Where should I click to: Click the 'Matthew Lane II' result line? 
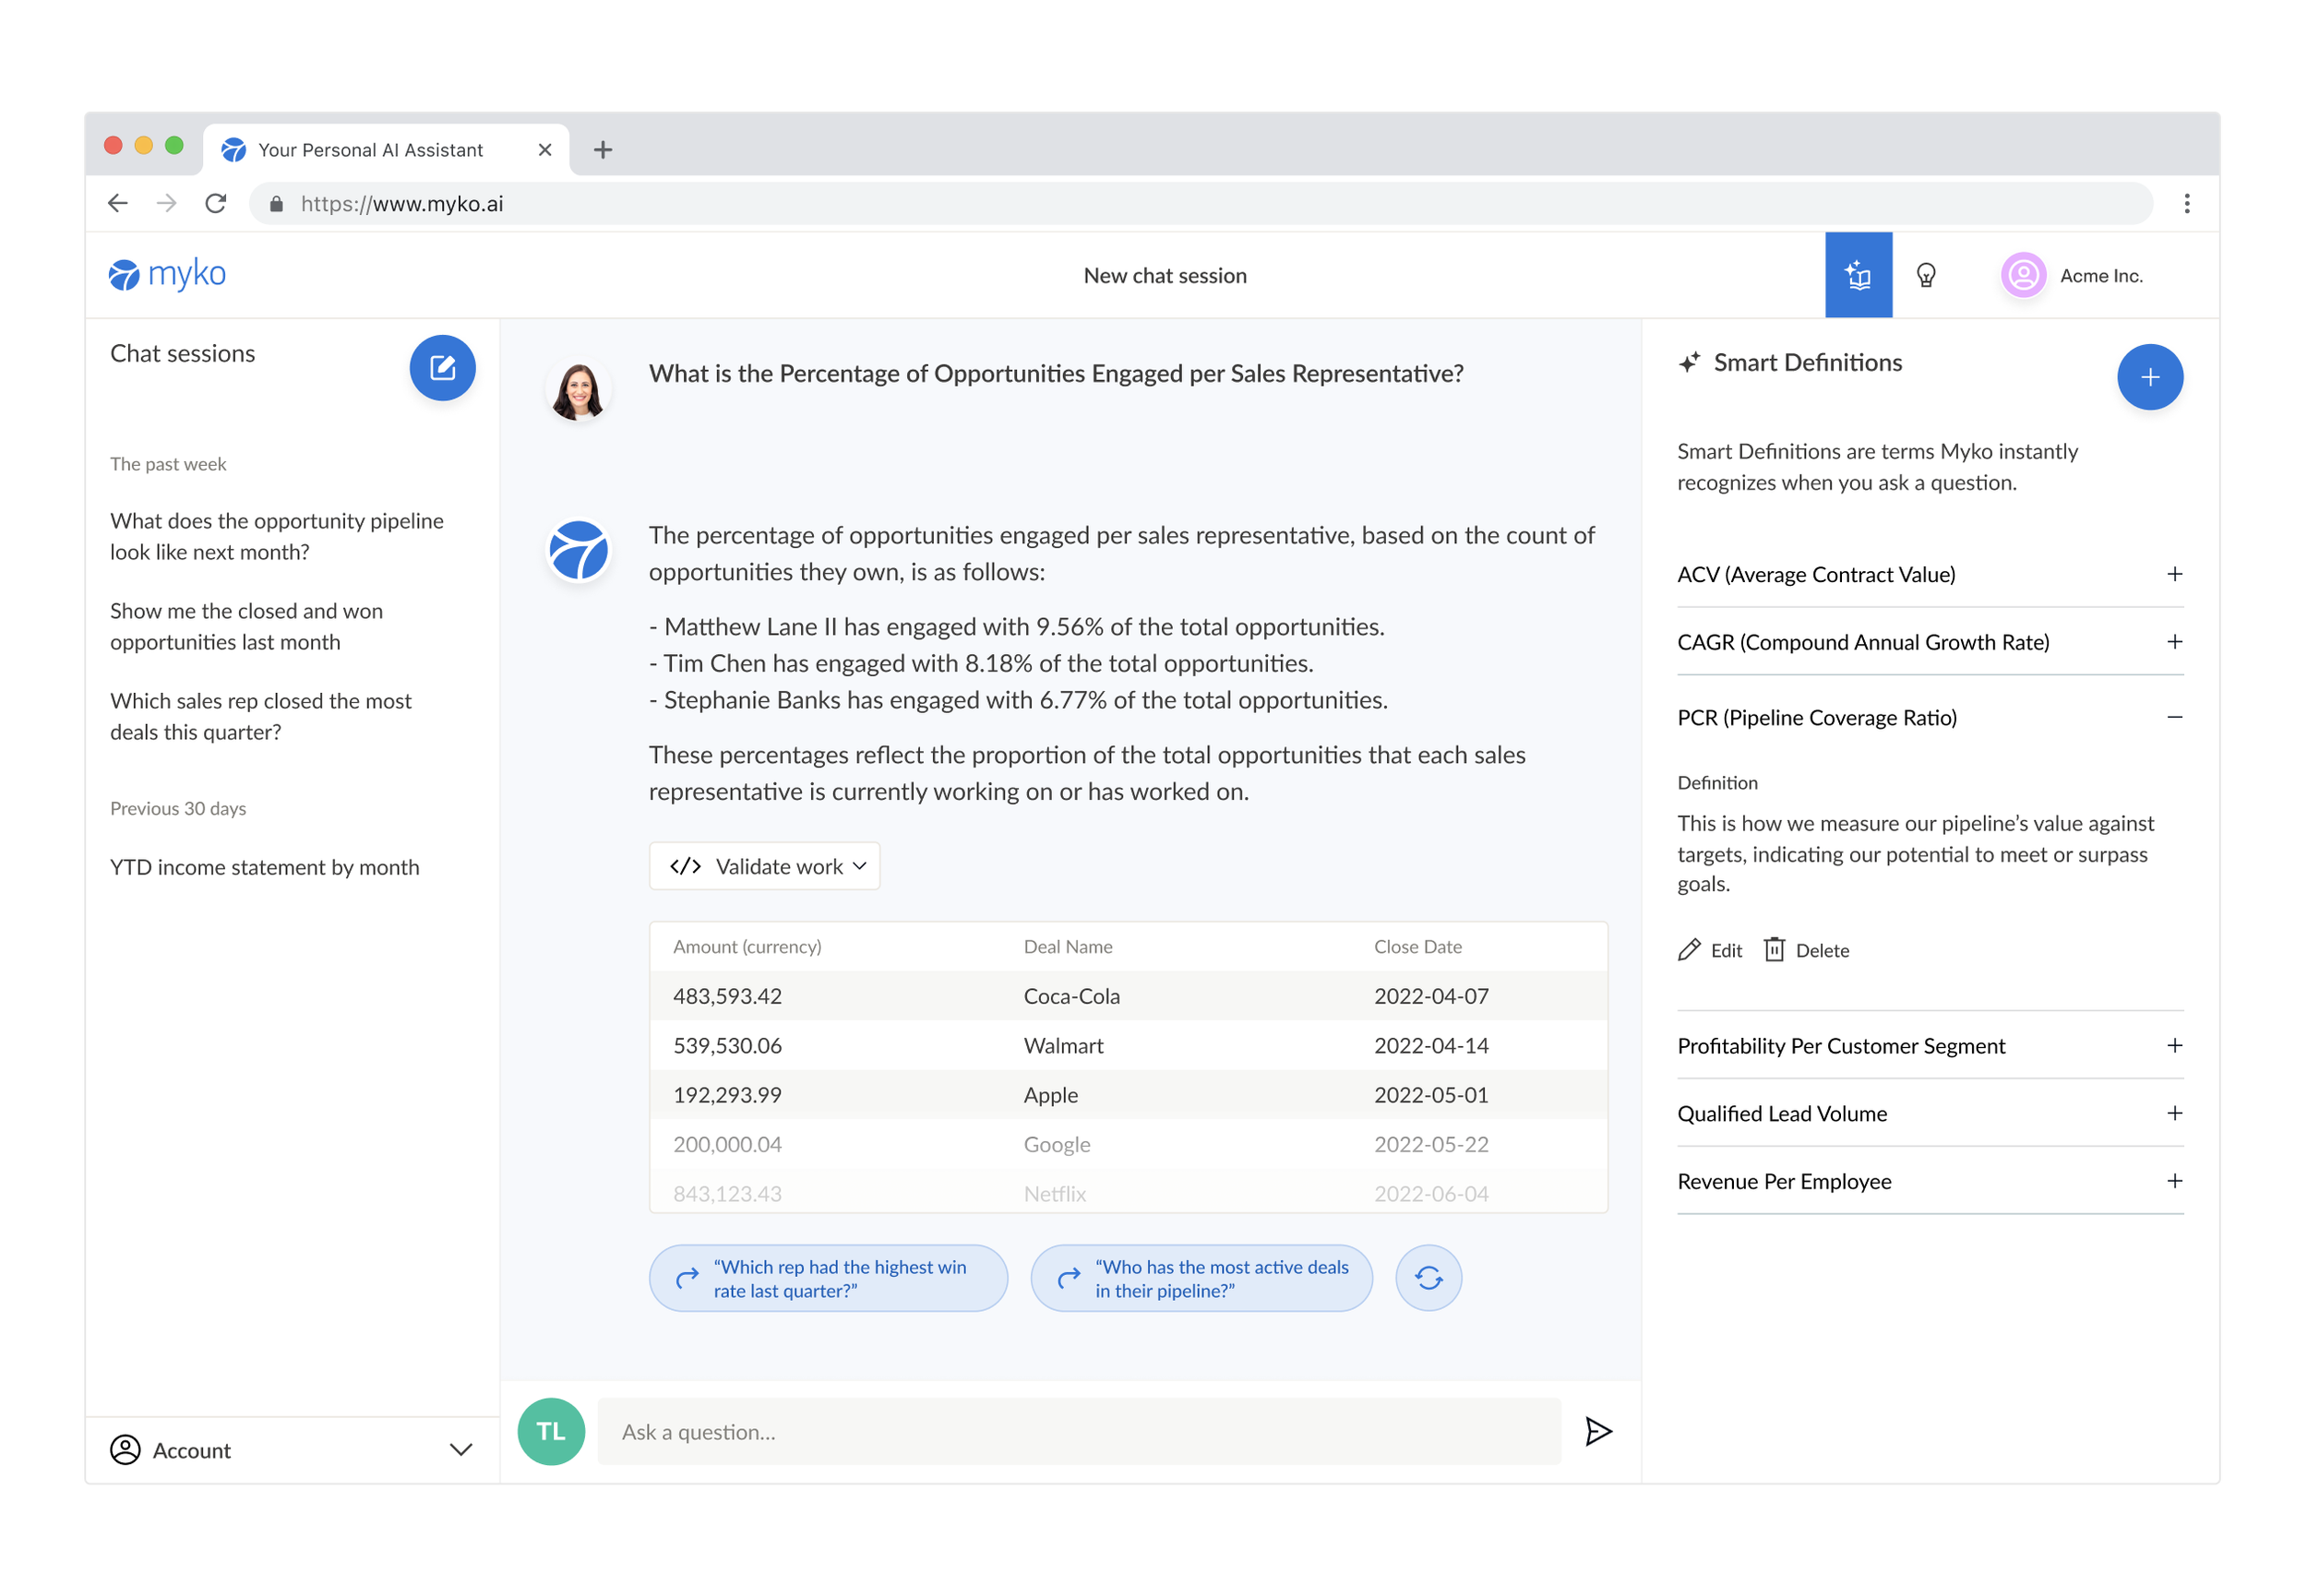coord(1017,627)
